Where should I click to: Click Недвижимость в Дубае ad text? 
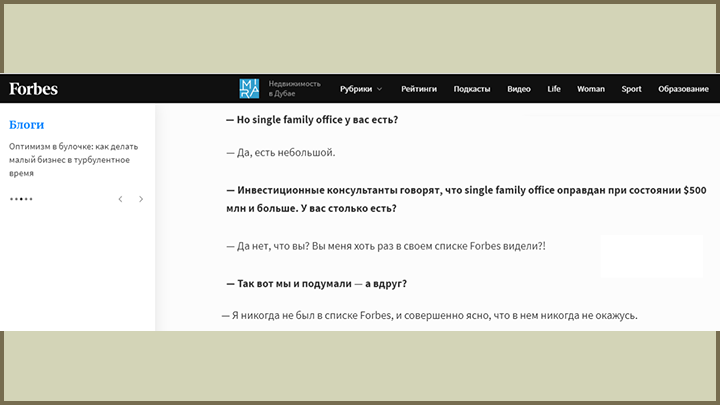[x=294, y=89]
